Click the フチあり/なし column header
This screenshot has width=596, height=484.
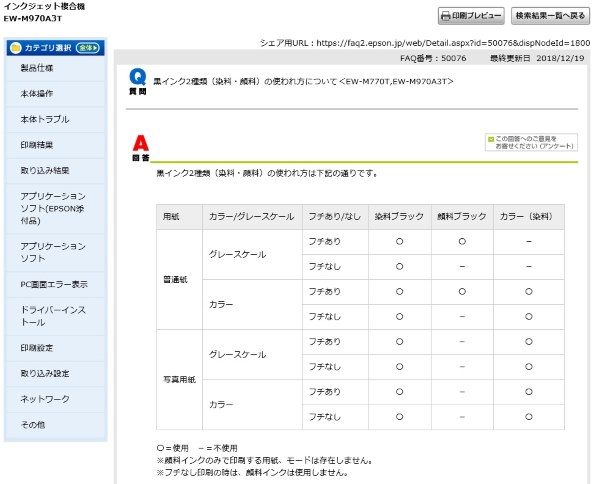point(335,217)
